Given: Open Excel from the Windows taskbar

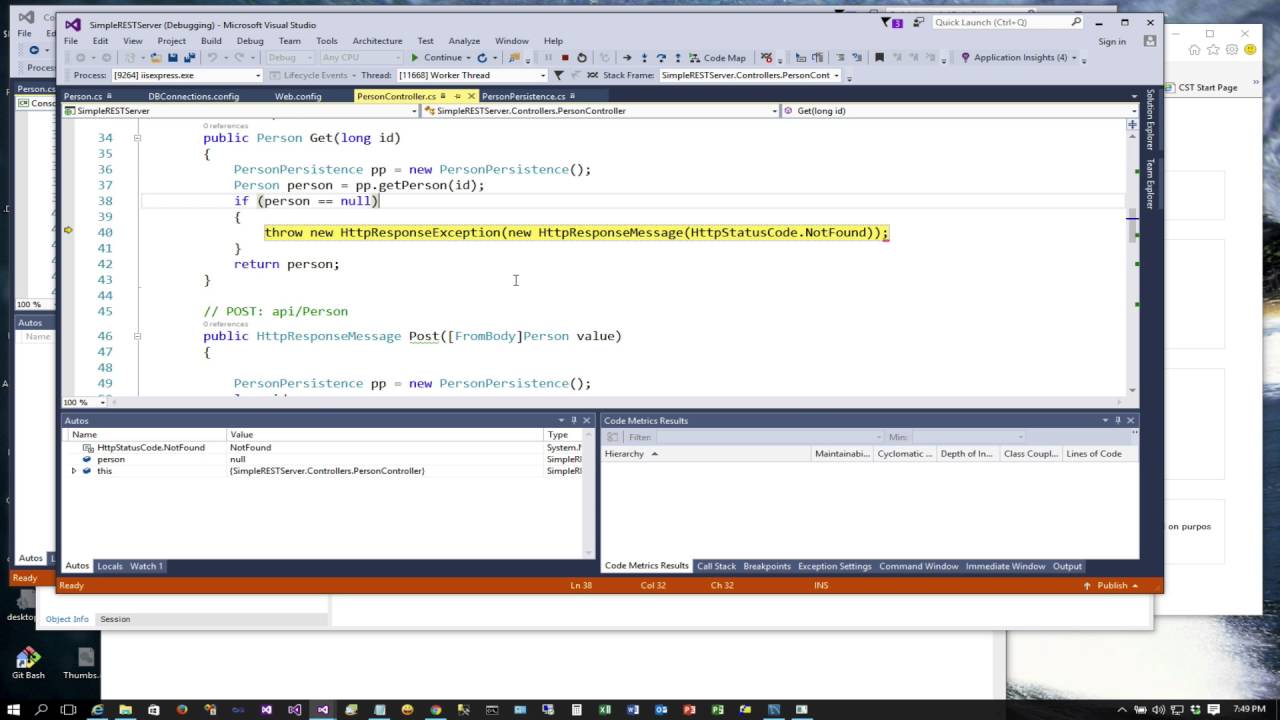Looking at the screenshot, I should (x=604, y=709).
